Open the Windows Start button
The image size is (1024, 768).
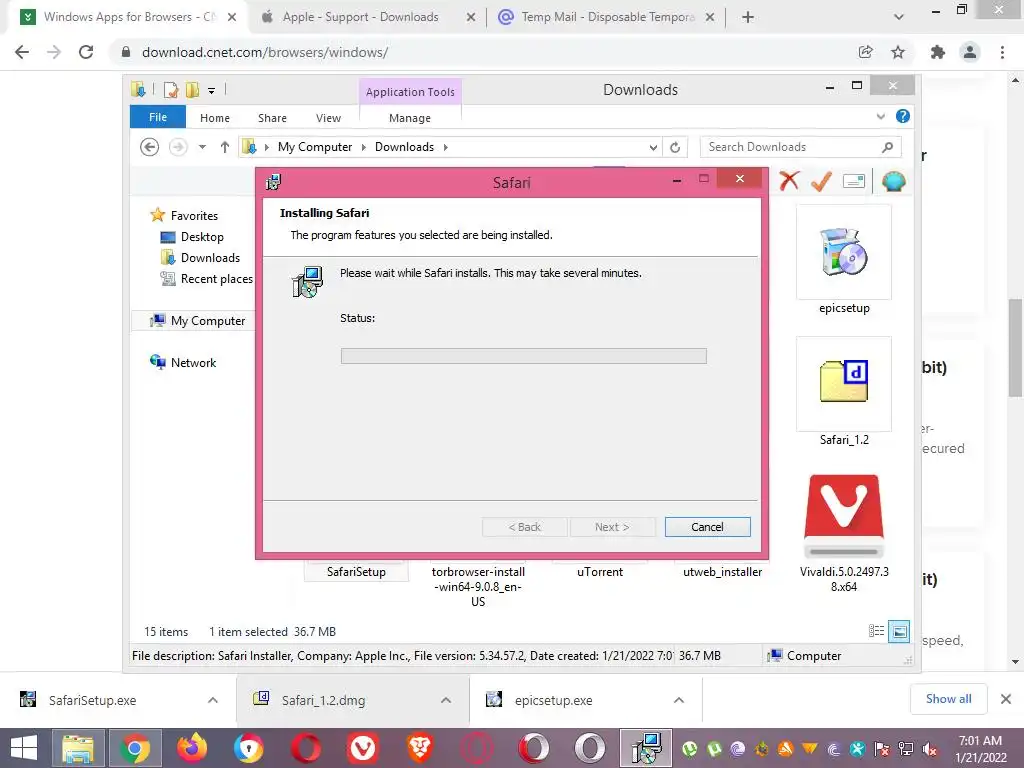[24, 748]
